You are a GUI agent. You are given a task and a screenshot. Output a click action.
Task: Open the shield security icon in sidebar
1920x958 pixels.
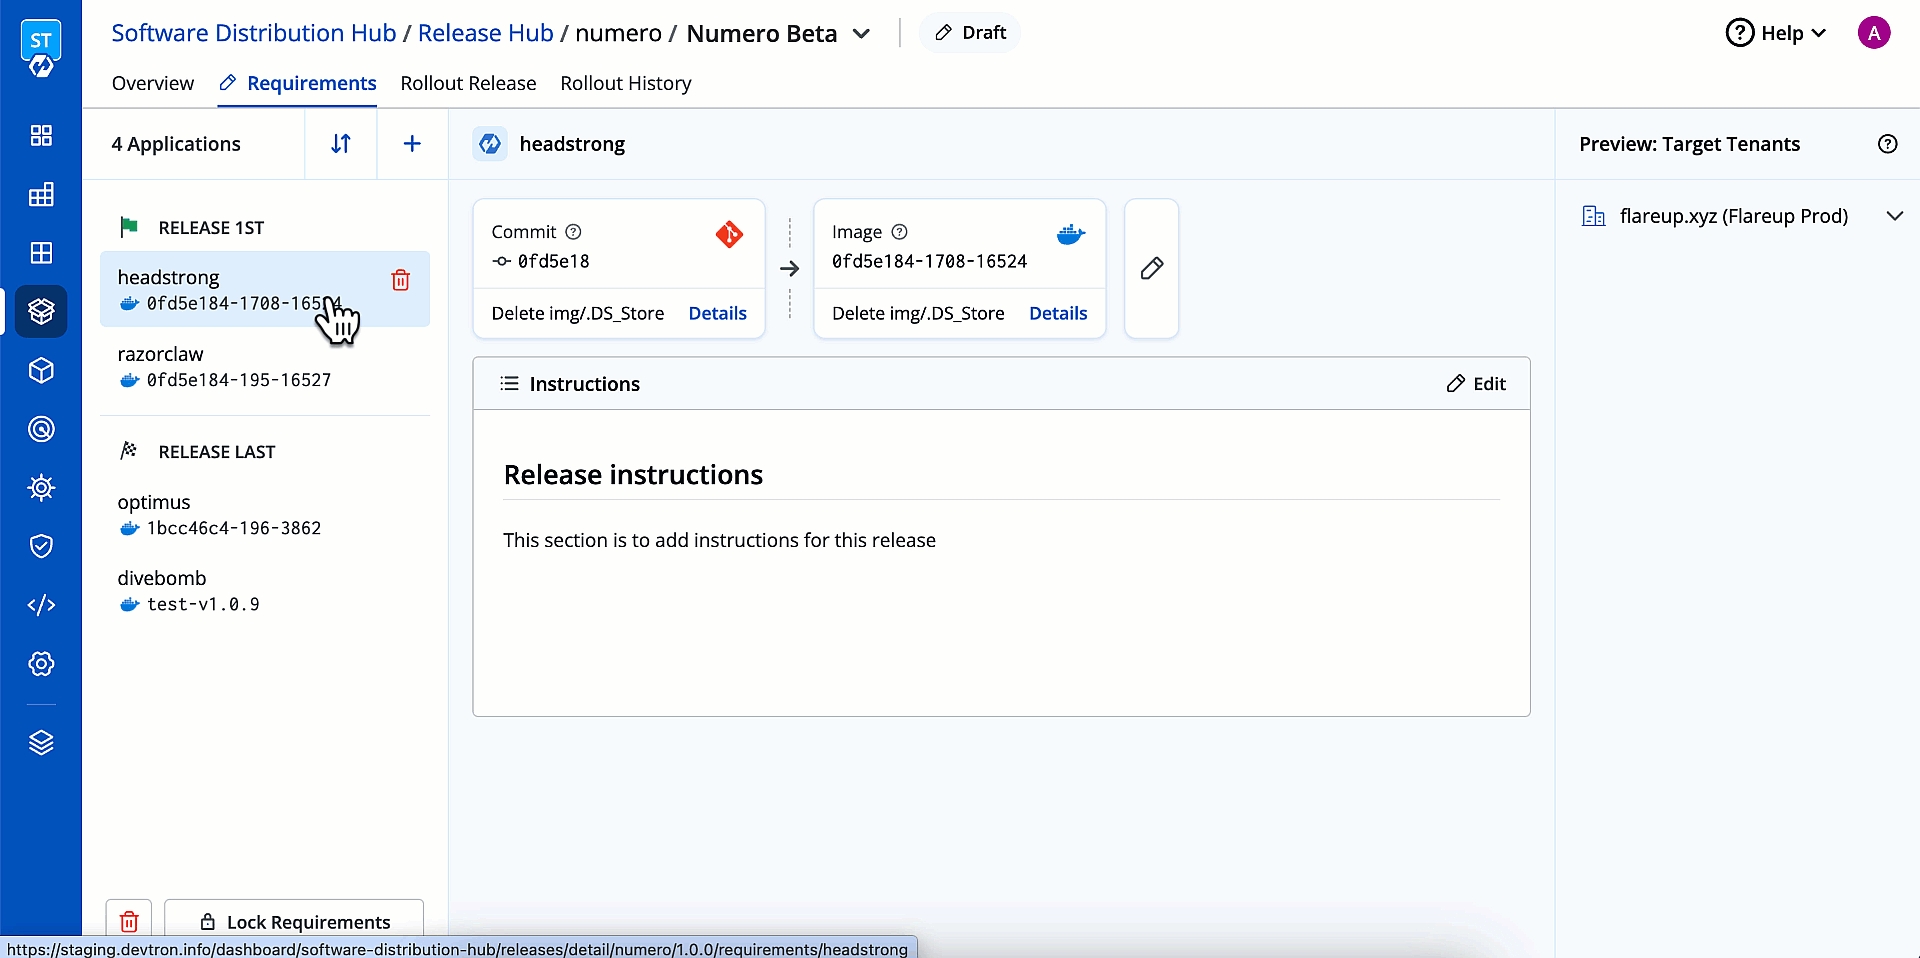coord(41,546)
